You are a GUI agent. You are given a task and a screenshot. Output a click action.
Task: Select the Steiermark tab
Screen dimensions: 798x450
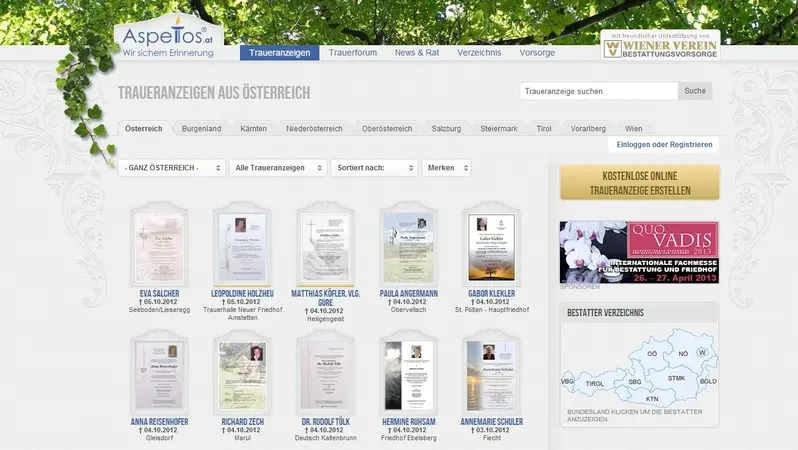tap(499, 129)
